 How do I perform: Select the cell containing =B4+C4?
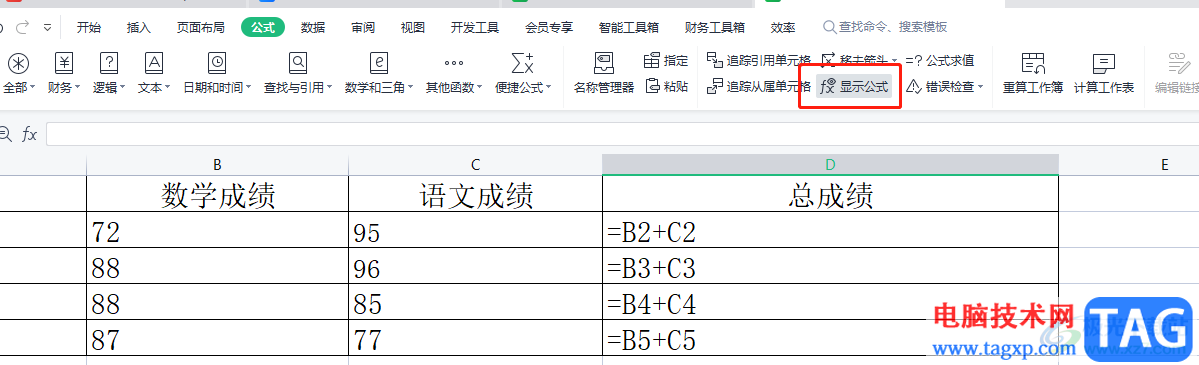830,302
